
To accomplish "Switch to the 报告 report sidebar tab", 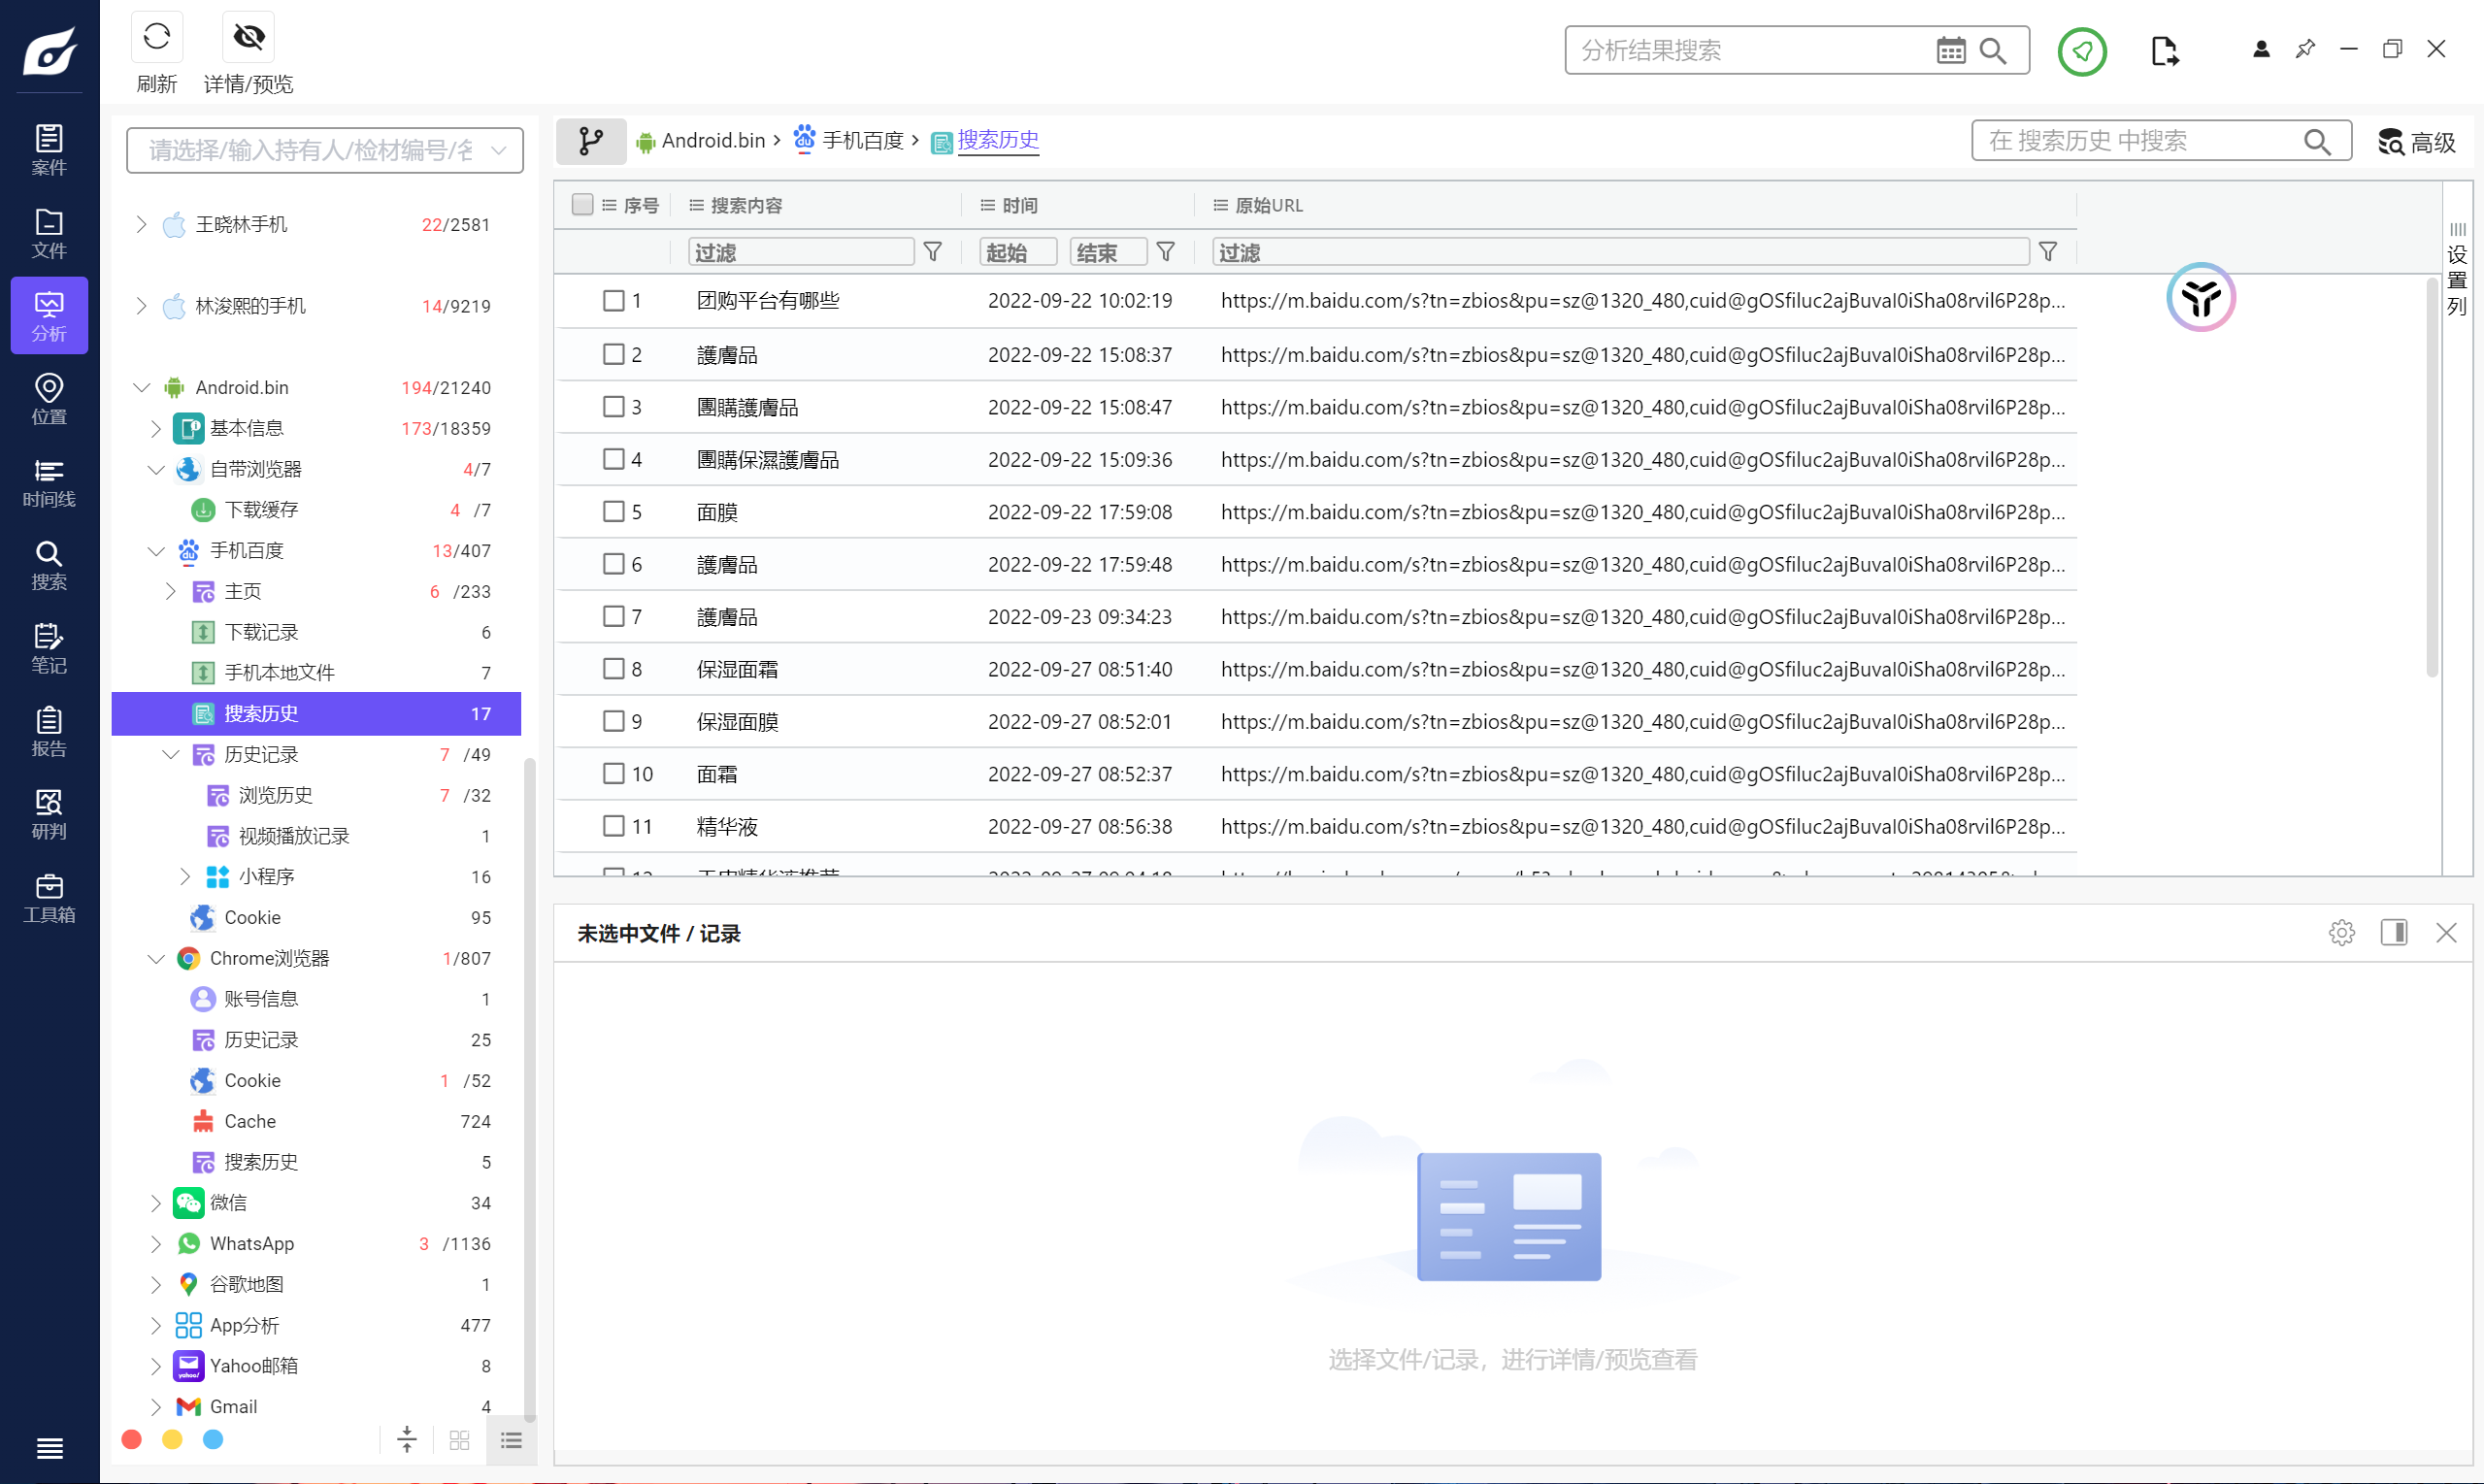I will pos(48,731).
